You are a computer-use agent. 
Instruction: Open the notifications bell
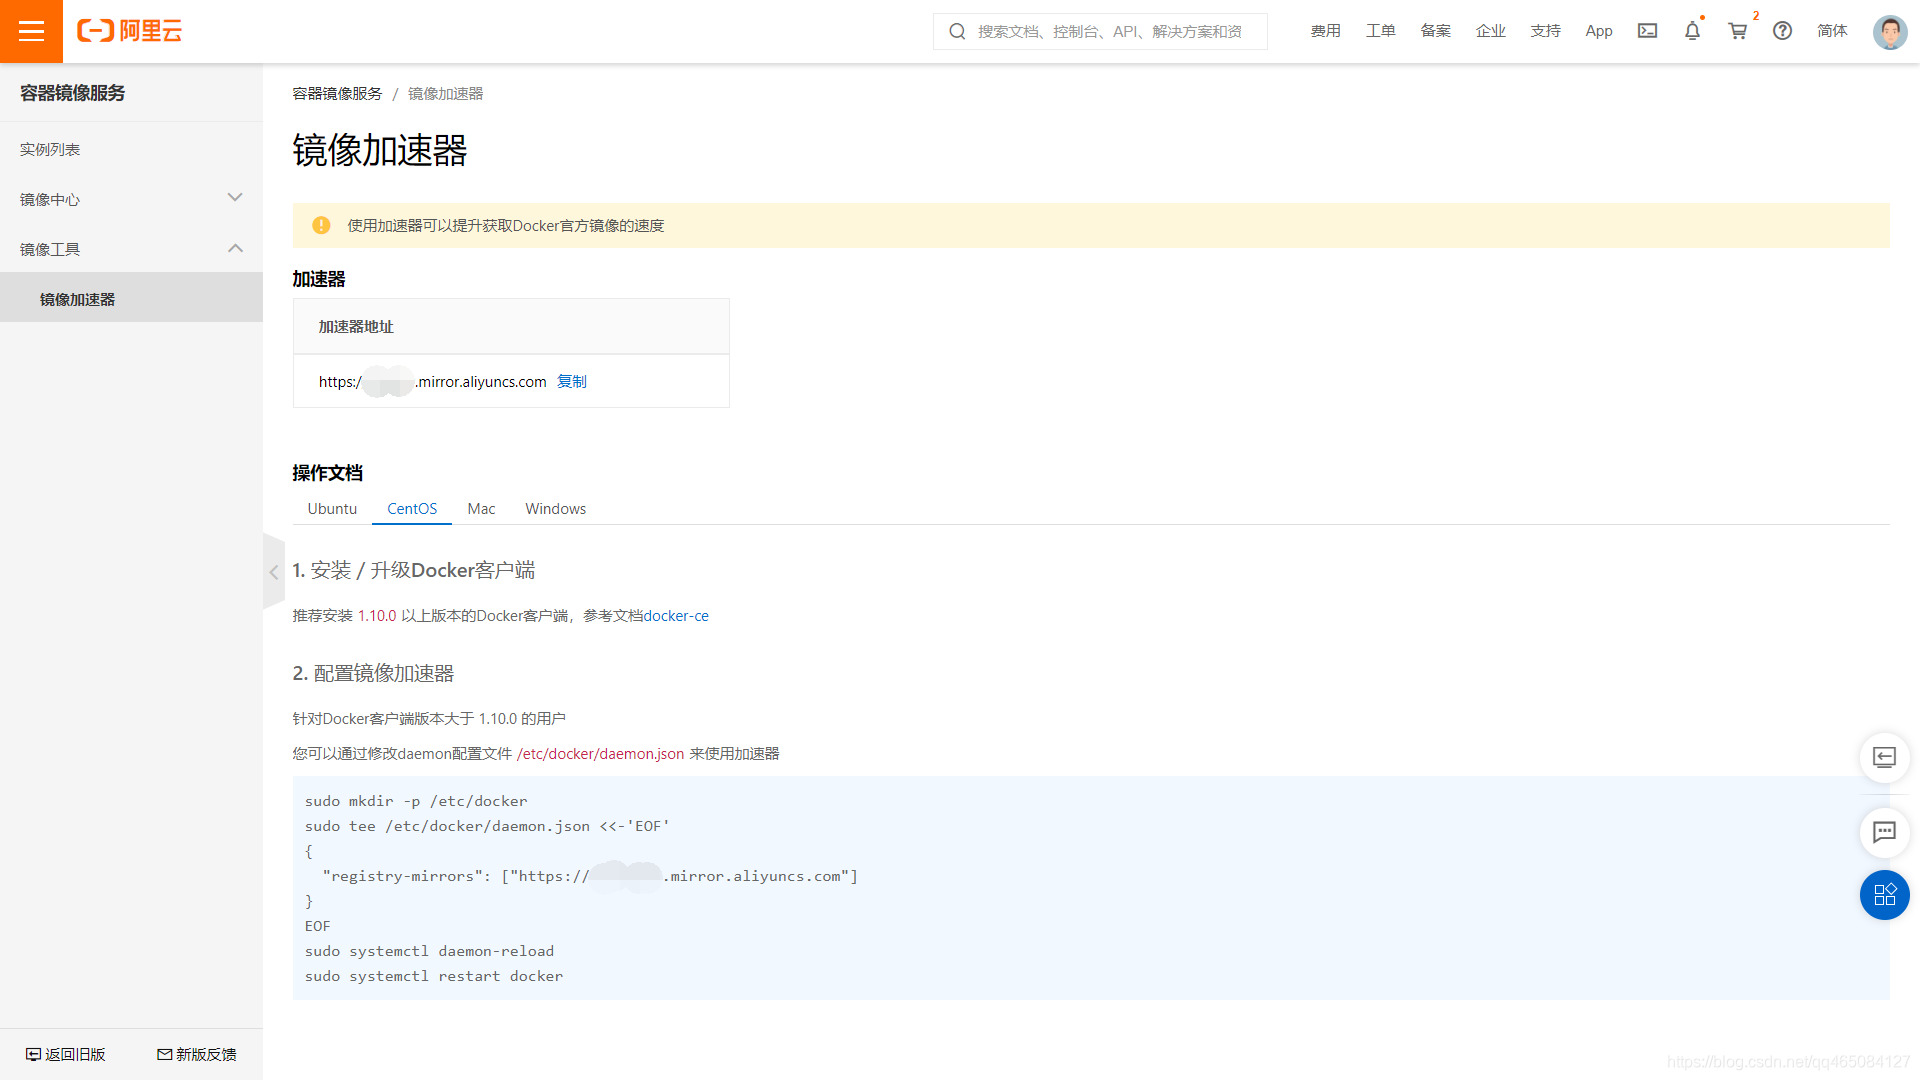pos(1692,31)
